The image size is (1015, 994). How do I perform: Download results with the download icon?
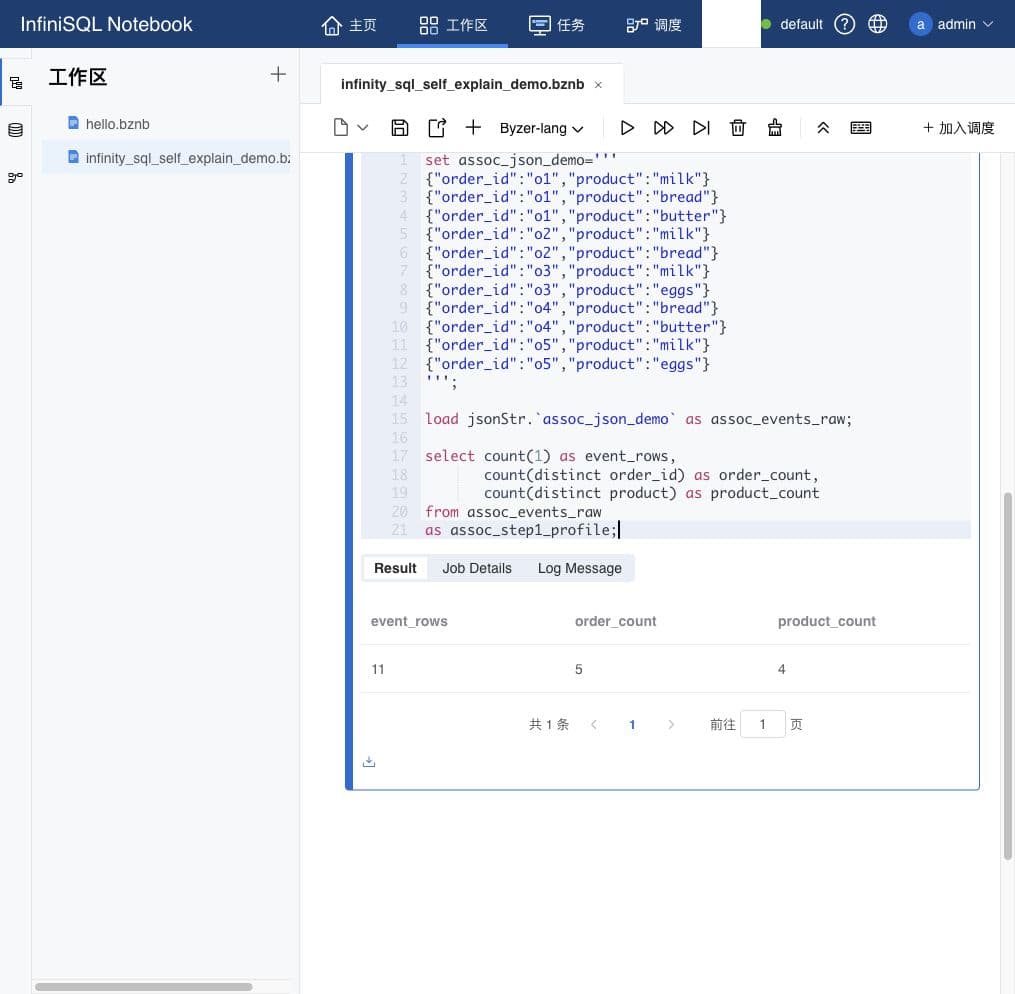[x=369, y=762]
